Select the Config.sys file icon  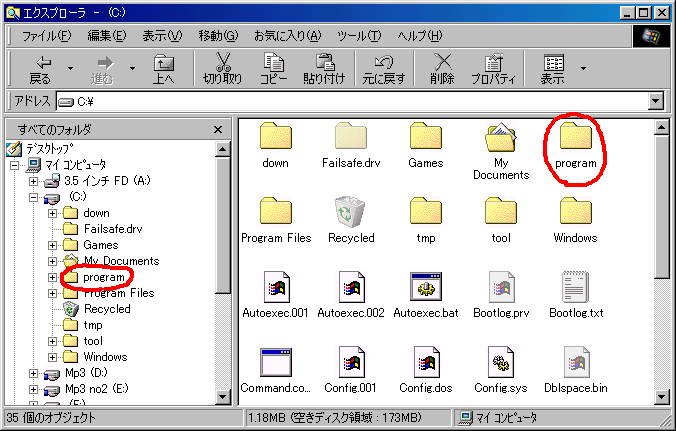pyautogui.click(x=502, y=362)
